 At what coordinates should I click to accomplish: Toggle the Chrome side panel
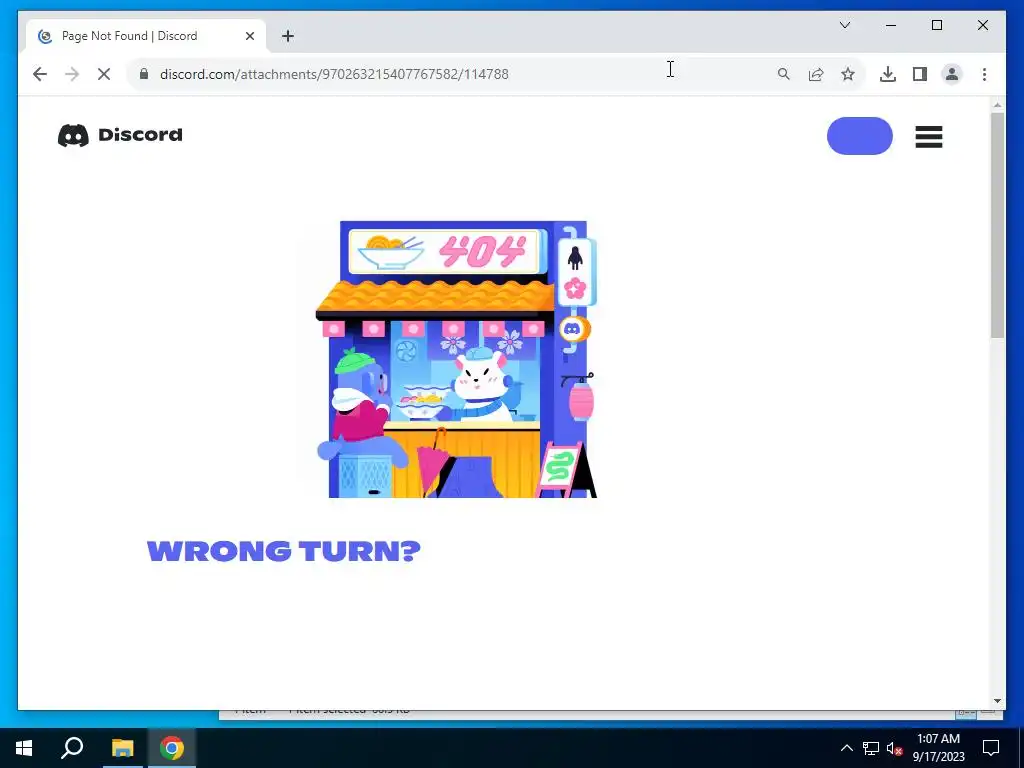pyautogui.click(x=920, y=74)
